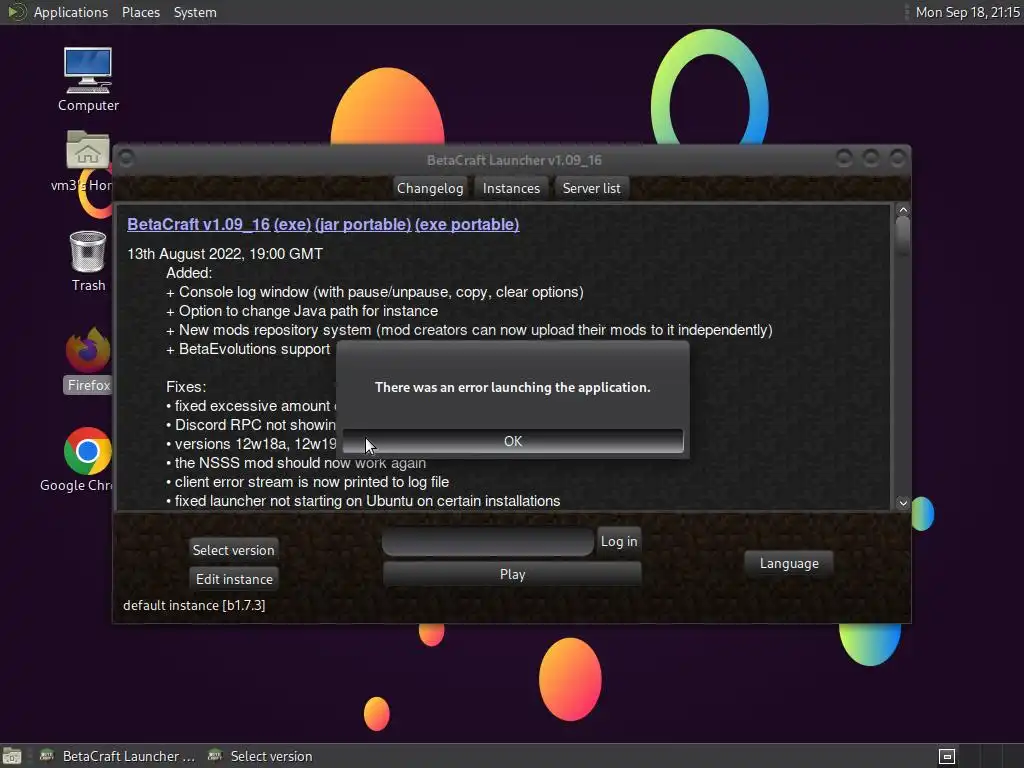Switch to Select version taskbar entry
1024x768 pixels.
coord(260,756)
